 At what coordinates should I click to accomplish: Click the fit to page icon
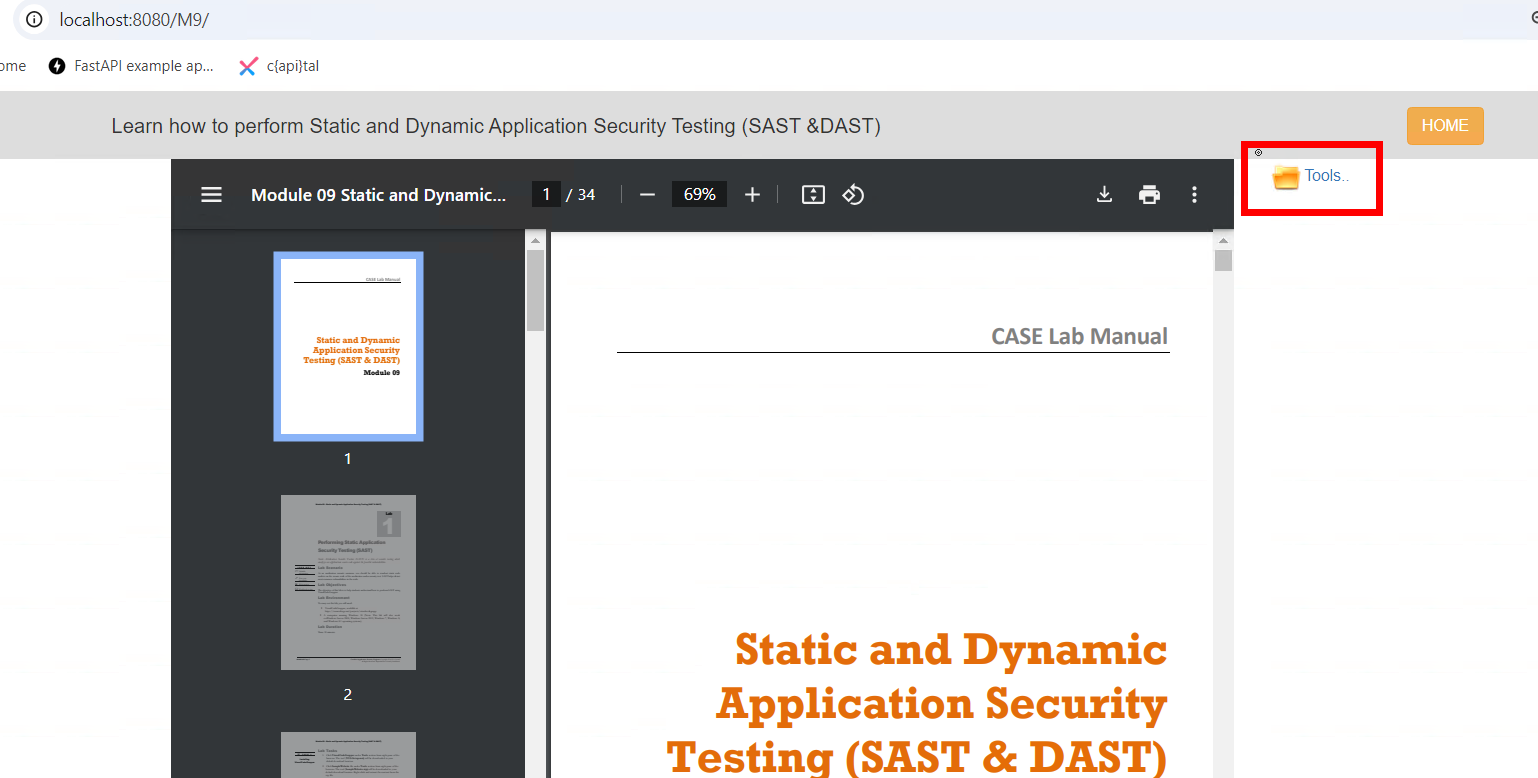pos(814,195)
